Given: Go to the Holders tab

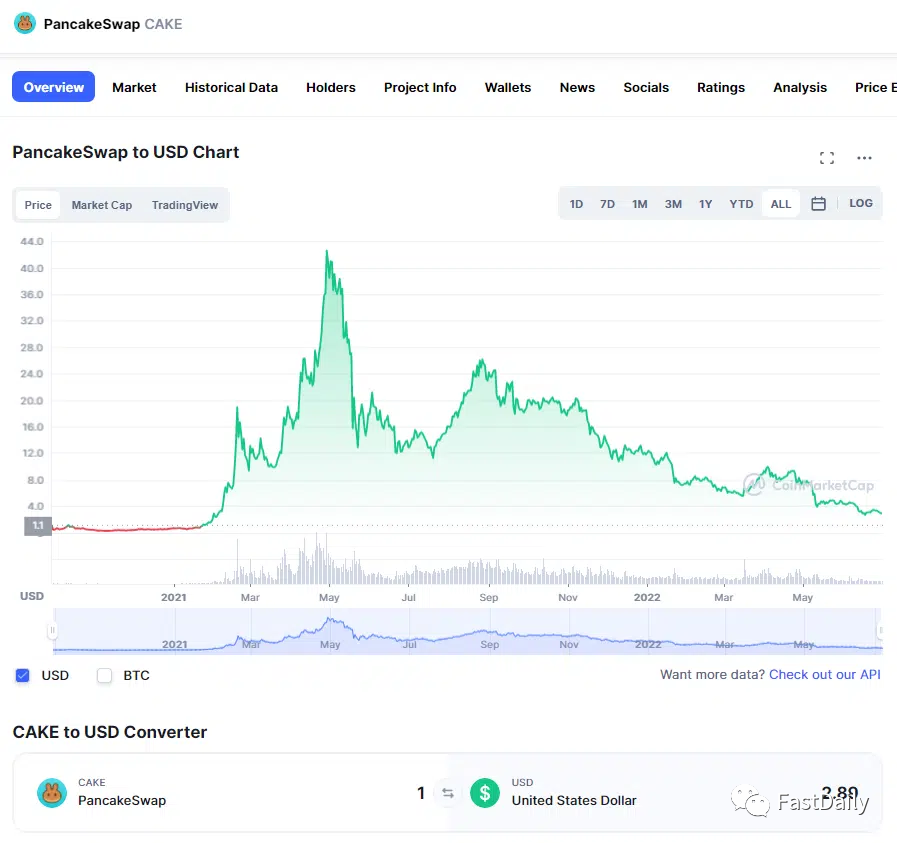Looking at the screenshot, I should tap(331, 88).
